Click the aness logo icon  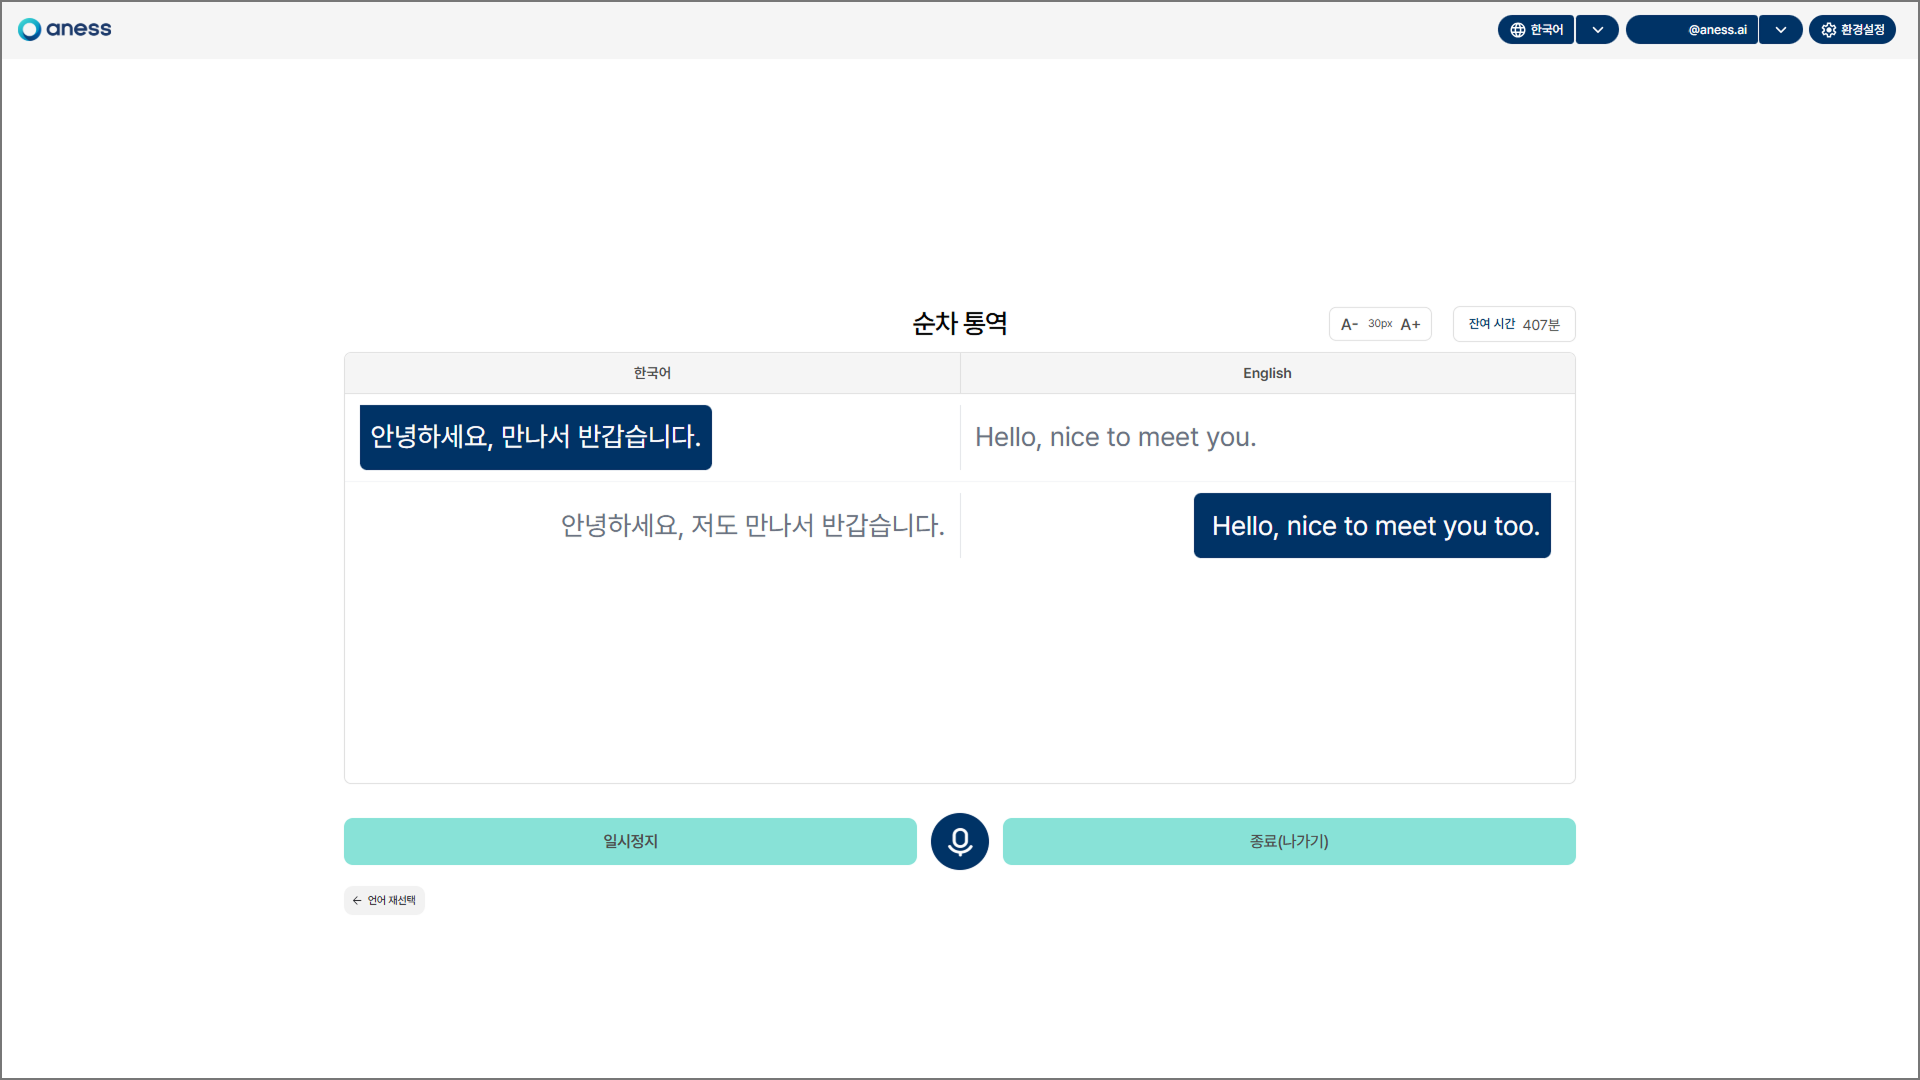tap(30, 29)
